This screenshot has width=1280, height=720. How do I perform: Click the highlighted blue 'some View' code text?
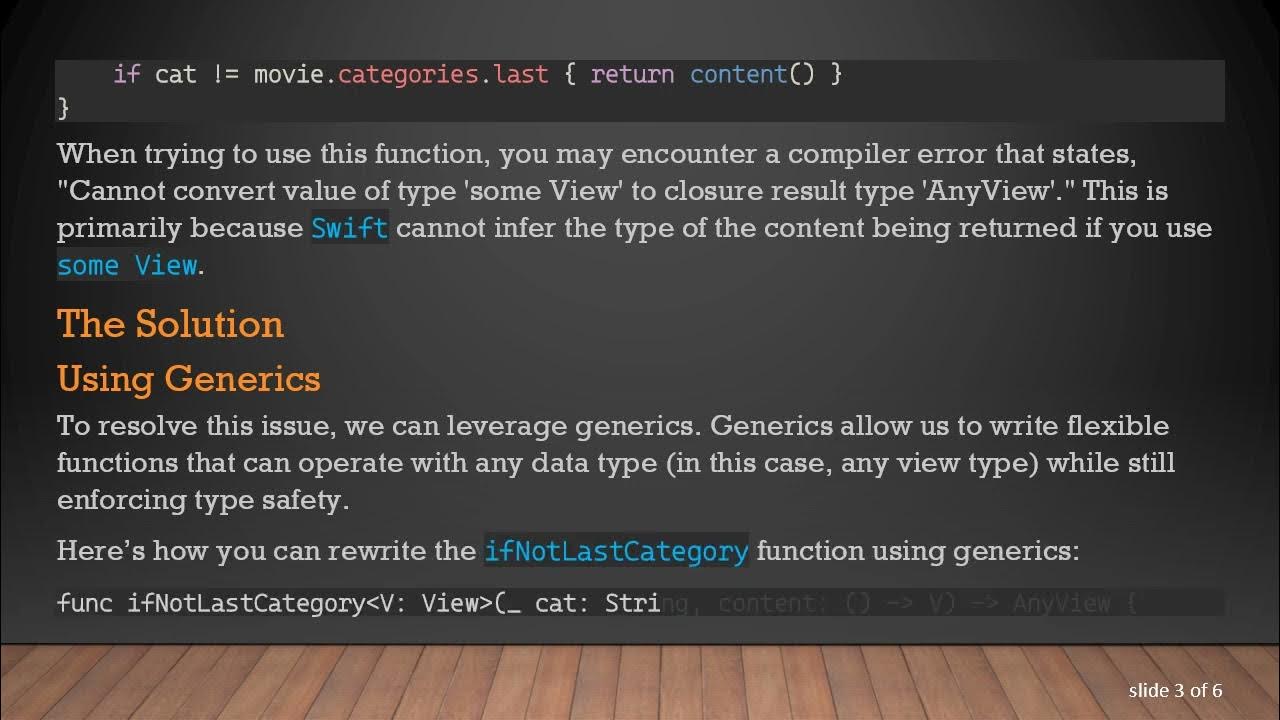point(126,266)
